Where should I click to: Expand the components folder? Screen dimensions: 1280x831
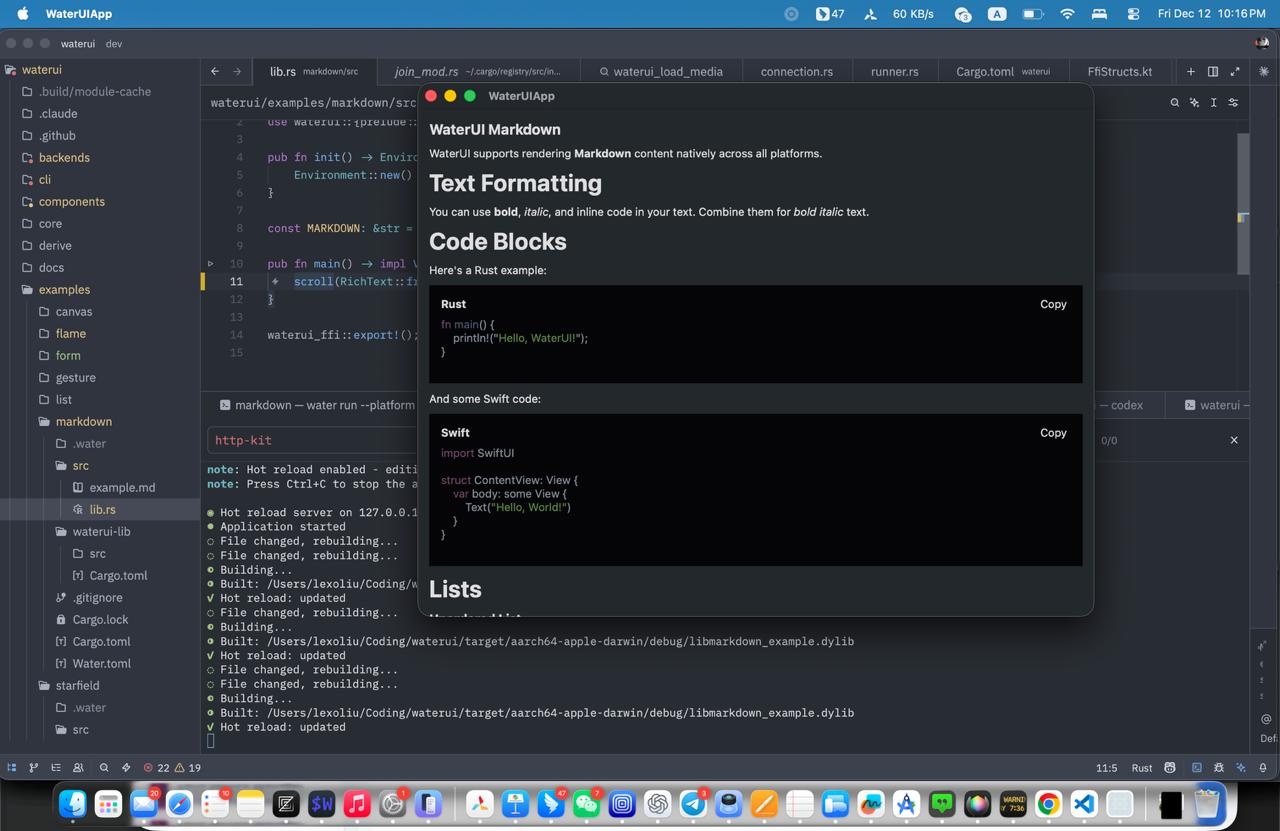click(100, 202)
